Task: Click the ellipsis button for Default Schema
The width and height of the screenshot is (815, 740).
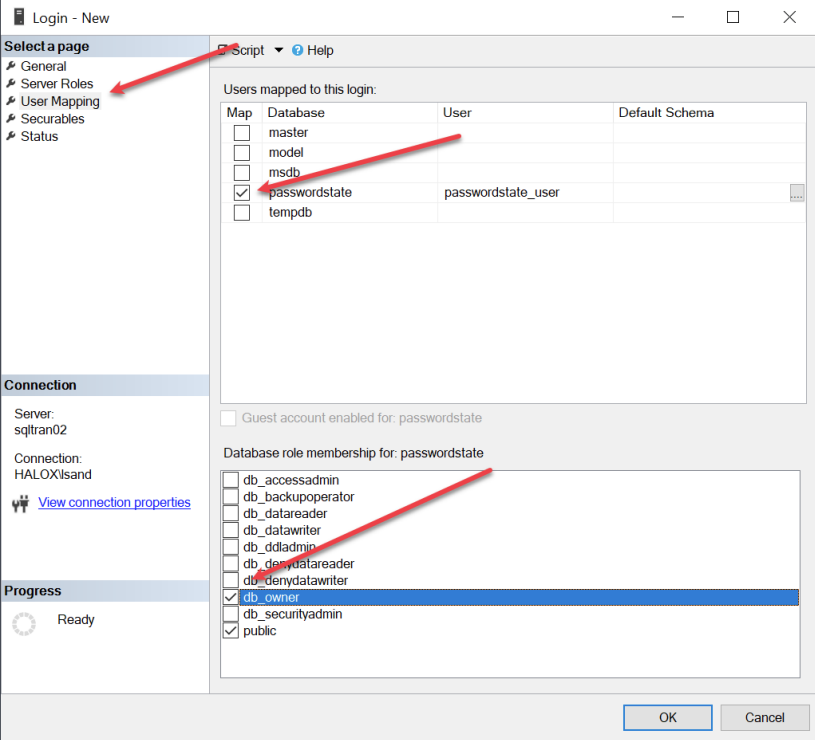Action: [x=797, y=193]
